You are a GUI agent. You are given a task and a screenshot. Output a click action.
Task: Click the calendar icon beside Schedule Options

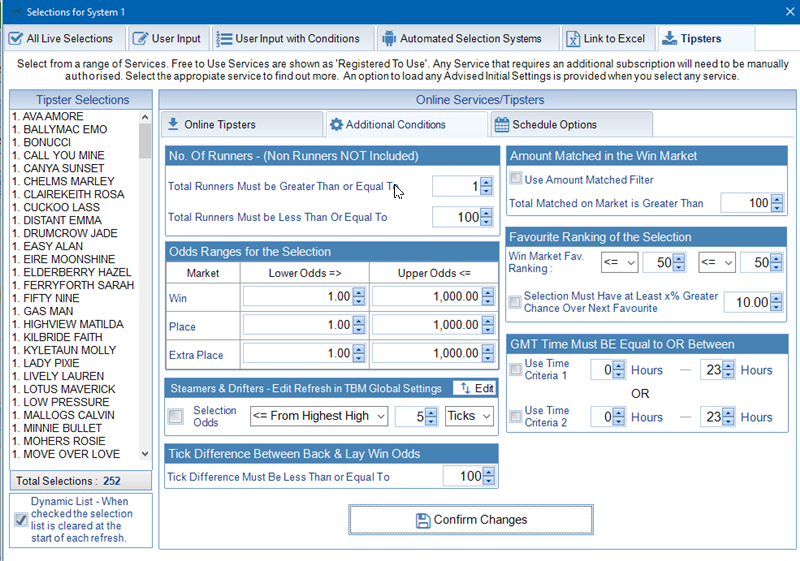point(502,124)
